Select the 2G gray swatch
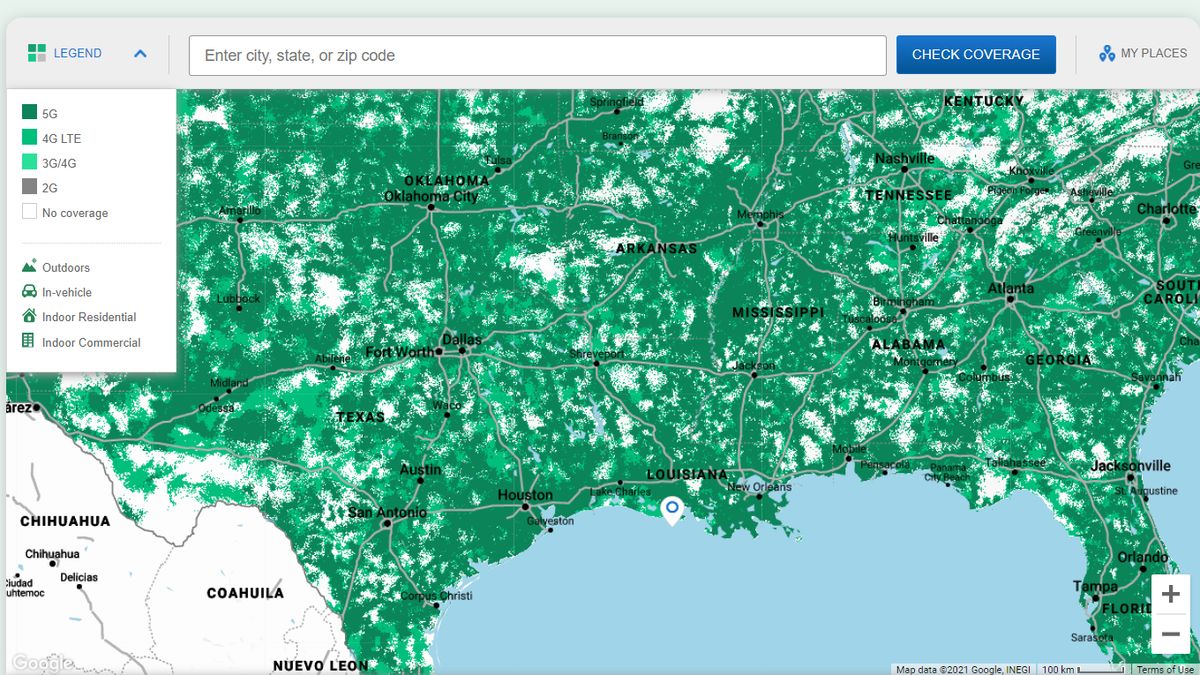 coord(29,187)
